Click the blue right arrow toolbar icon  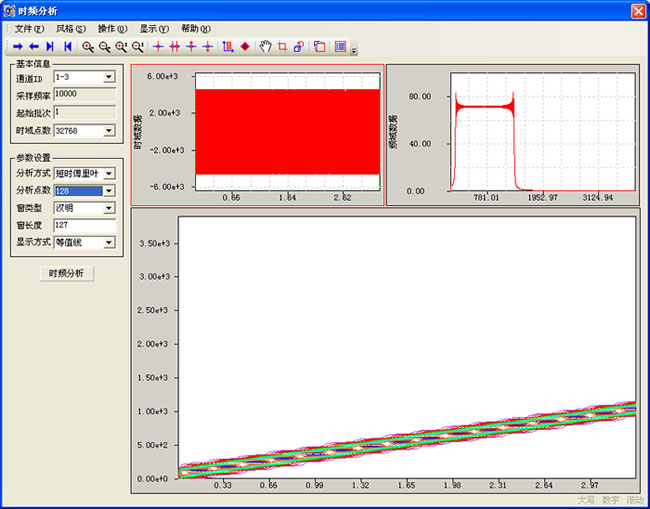click(x=17, y=46)
